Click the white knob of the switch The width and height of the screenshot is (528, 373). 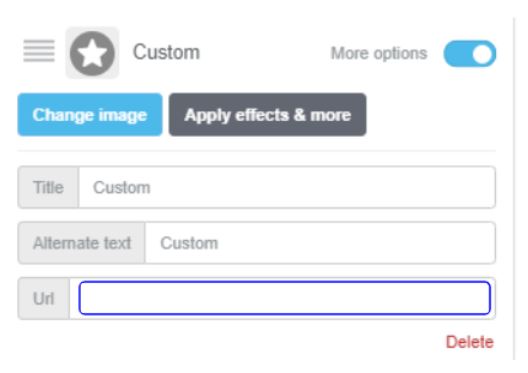click(482, 54)
